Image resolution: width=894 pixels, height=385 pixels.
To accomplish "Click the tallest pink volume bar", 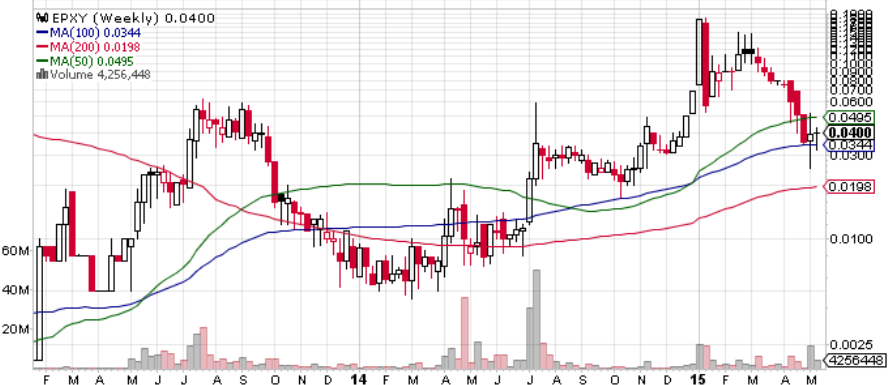I will point(465,333).
